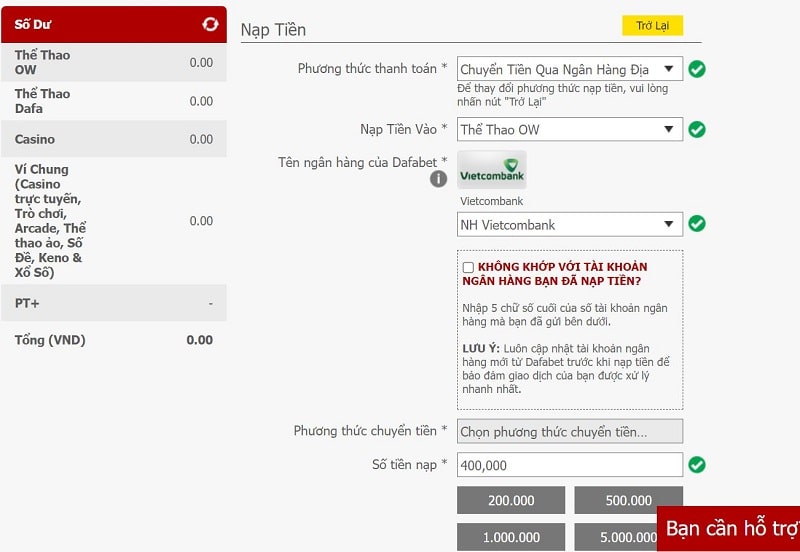This screenshot has height=552, width=800.
Task: Click the info icon beside Tên ngân hàng
Action: [x=438, y=179]
